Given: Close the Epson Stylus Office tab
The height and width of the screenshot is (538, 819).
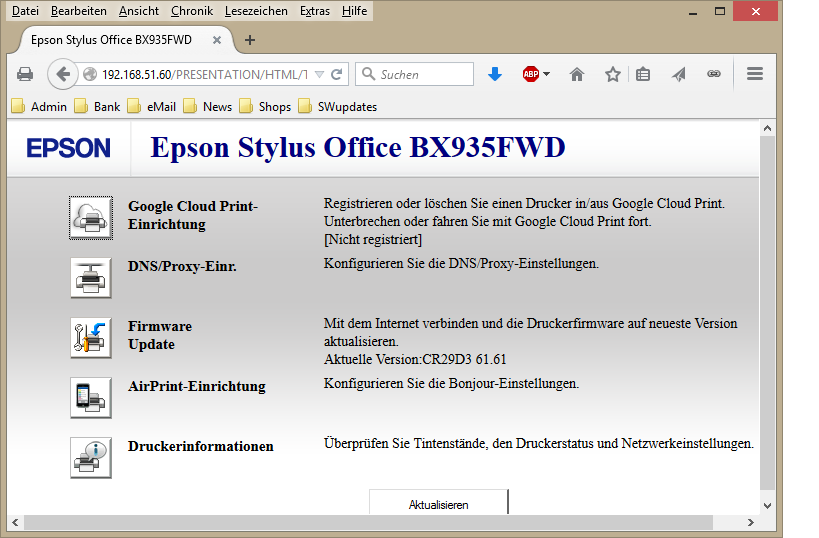Looking at the screenshot, I should click(217, 40).
